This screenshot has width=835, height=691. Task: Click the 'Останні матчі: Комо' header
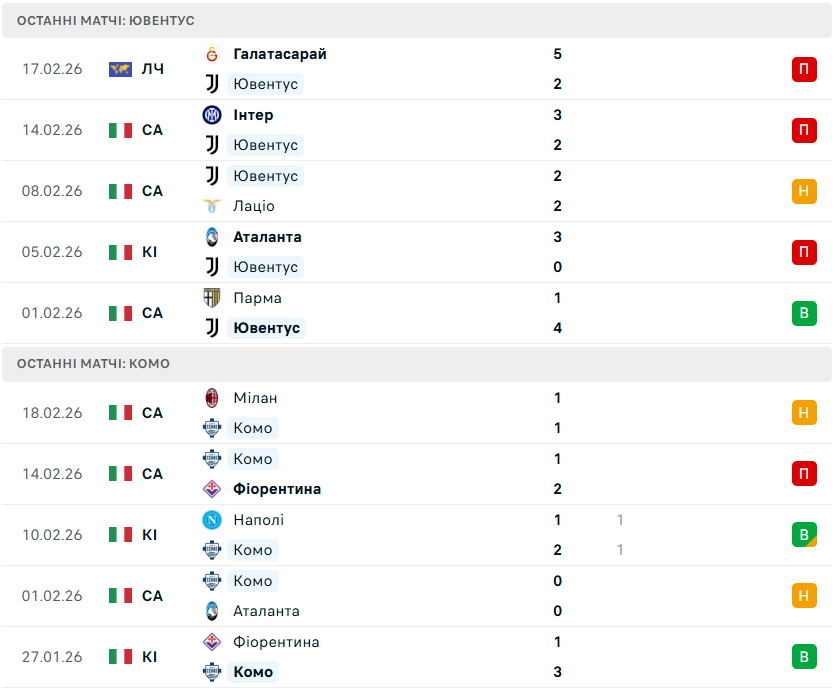click(x=93, y=364)
